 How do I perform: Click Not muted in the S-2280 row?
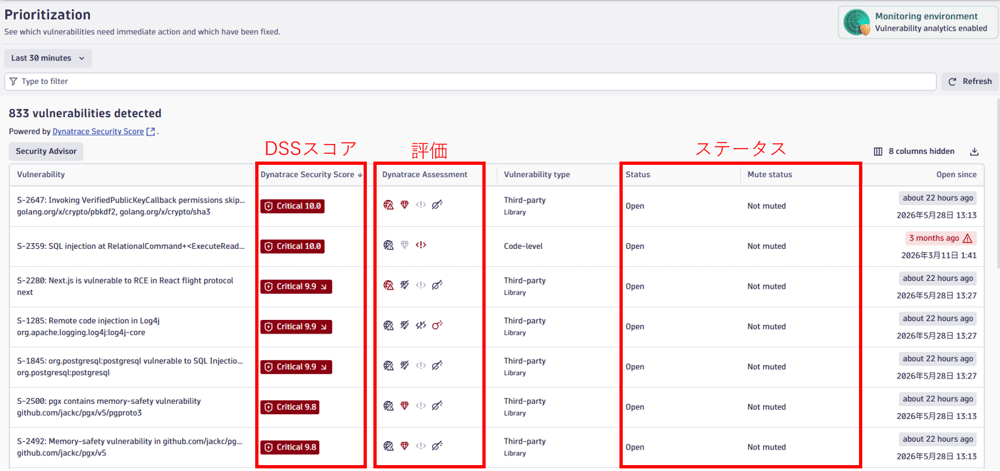767,286
